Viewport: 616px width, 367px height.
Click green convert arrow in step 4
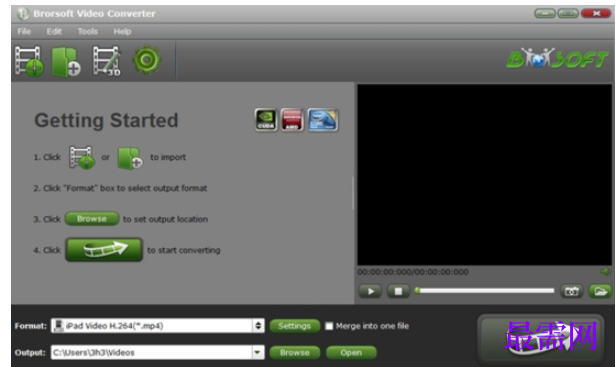[104, 250]
